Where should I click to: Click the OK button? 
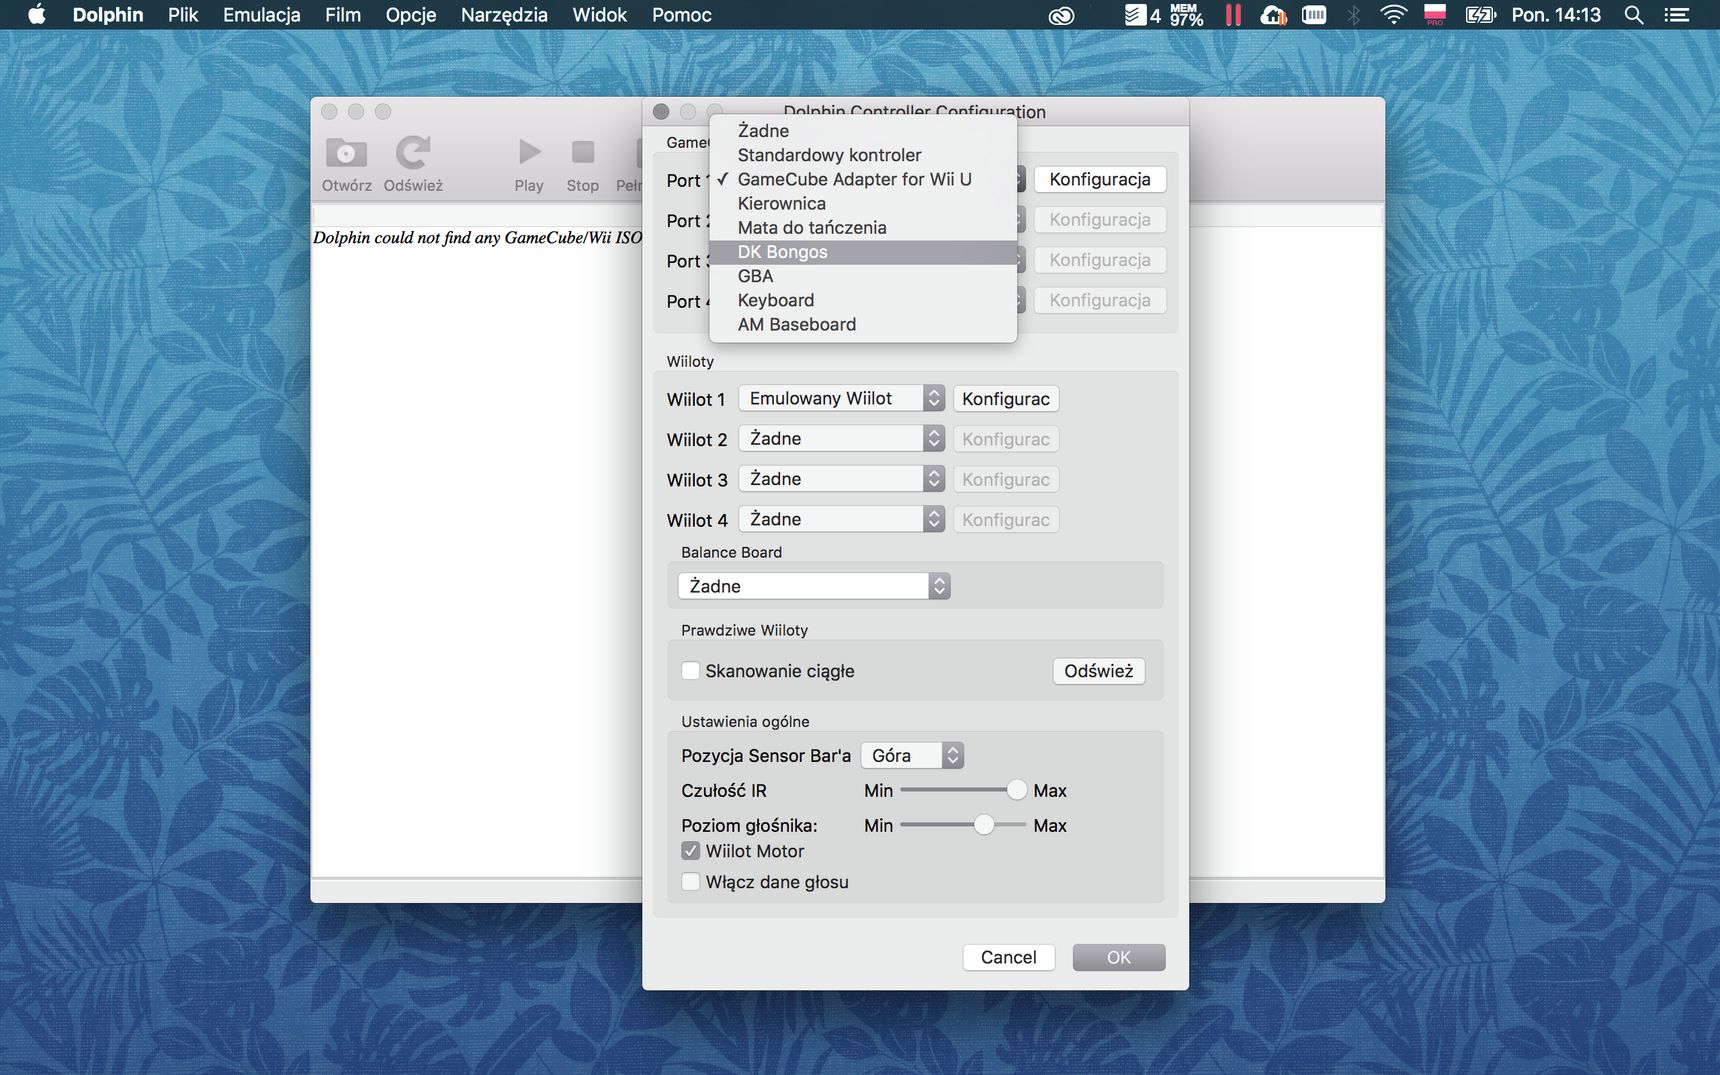point(1119,957)
